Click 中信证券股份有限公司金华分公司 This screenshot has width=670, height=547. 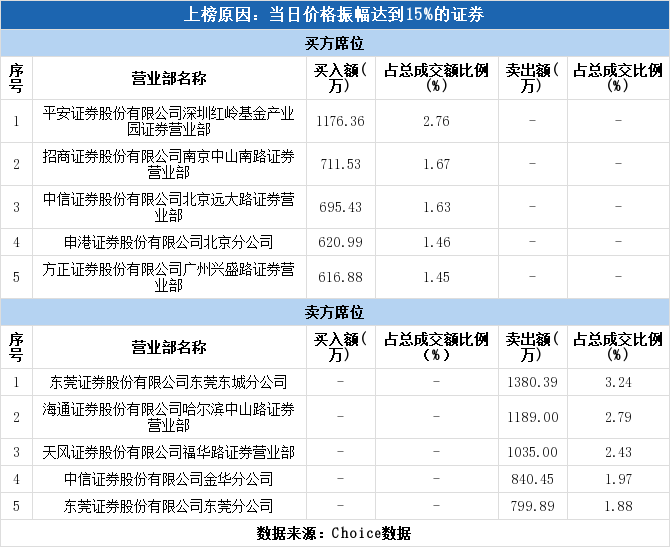pos(168,479)
